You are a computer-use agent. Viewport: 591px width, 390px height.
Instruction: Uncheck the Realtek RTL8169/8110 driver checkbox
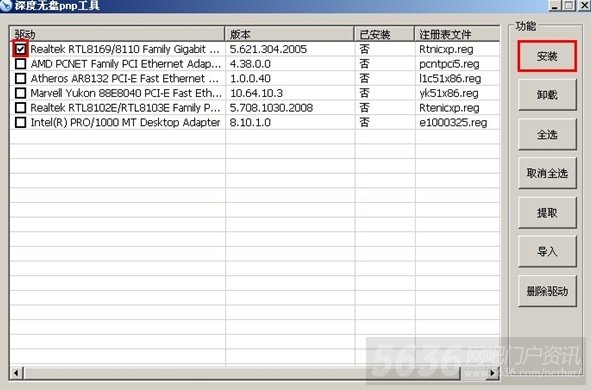[20, 49]
